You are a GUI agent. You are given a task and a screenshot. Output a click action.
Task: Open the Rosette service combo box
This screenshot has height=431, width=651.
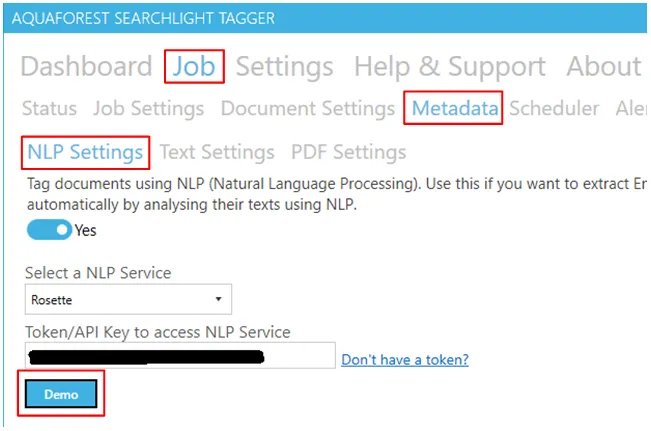coord(128,299)
